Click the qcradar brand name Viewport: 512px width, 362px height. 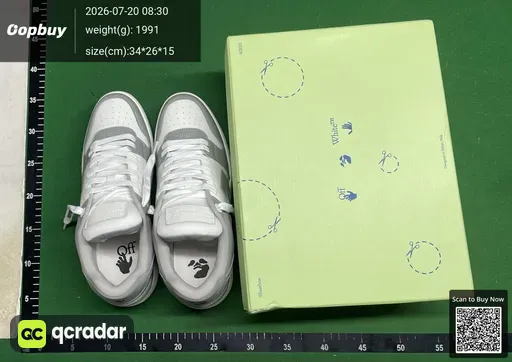tap(89, 333)
